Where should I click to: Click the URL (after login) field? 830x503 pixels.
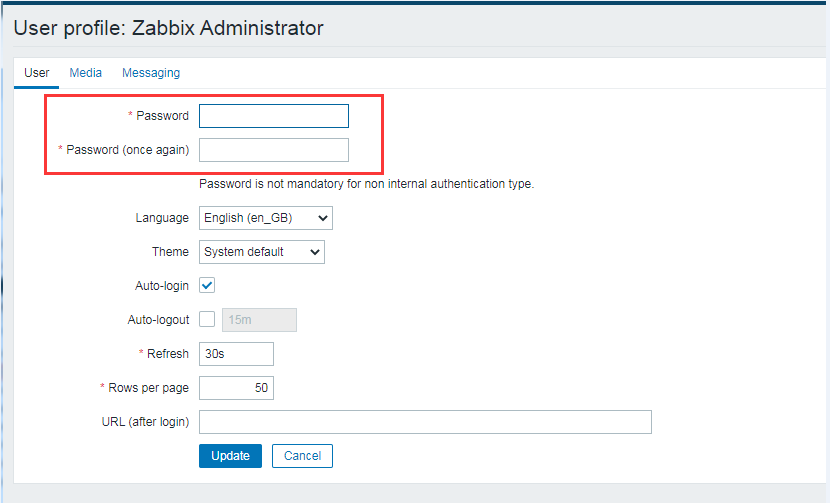[425, 422]
